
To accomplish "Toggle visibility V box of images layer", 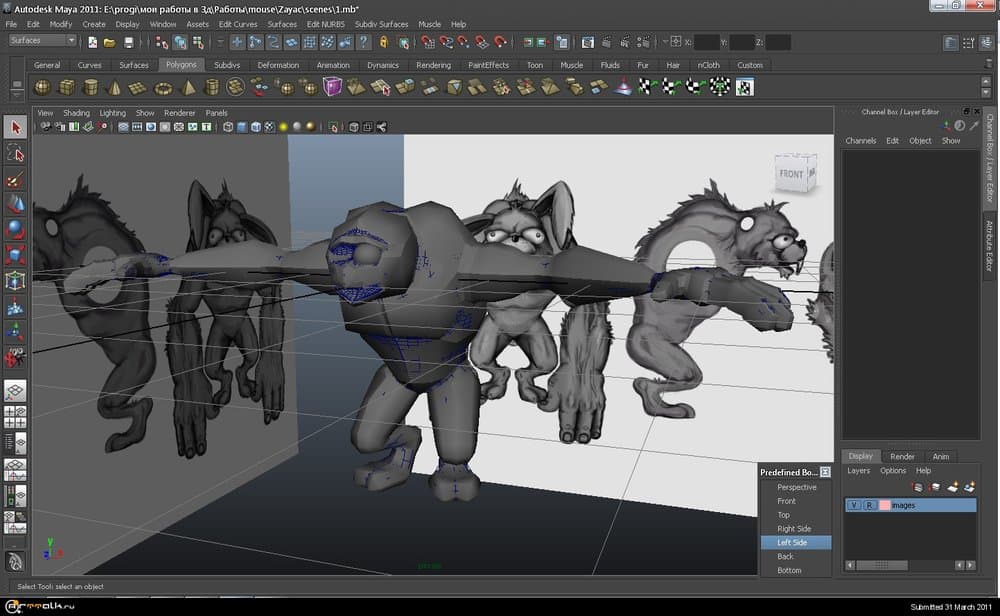I will pos(854,506).
